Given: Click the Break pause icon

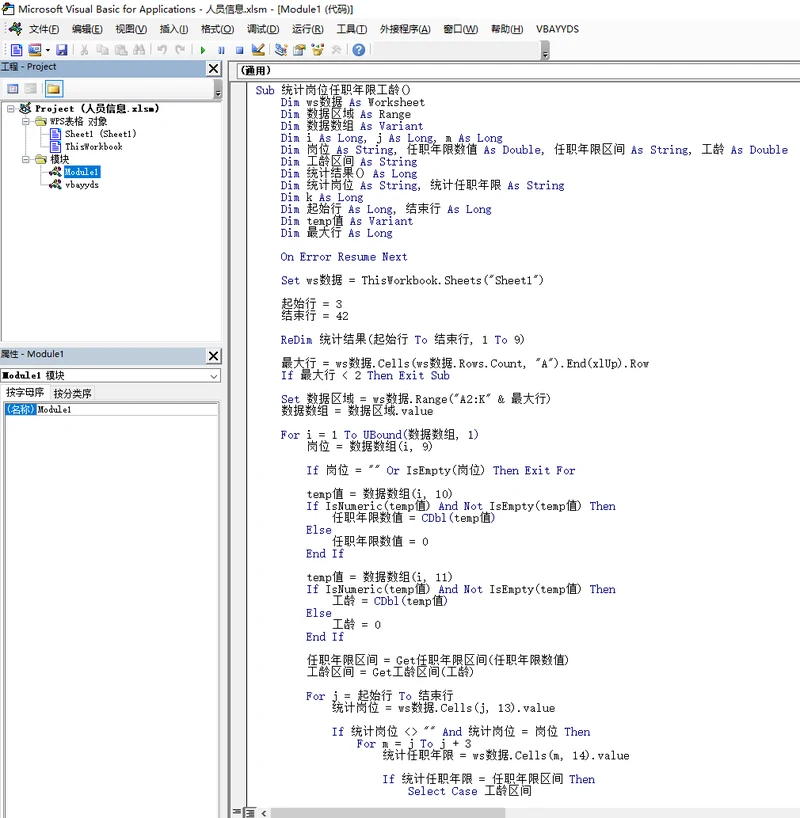Looking at the screenshot, I should (x=221, y=50).
